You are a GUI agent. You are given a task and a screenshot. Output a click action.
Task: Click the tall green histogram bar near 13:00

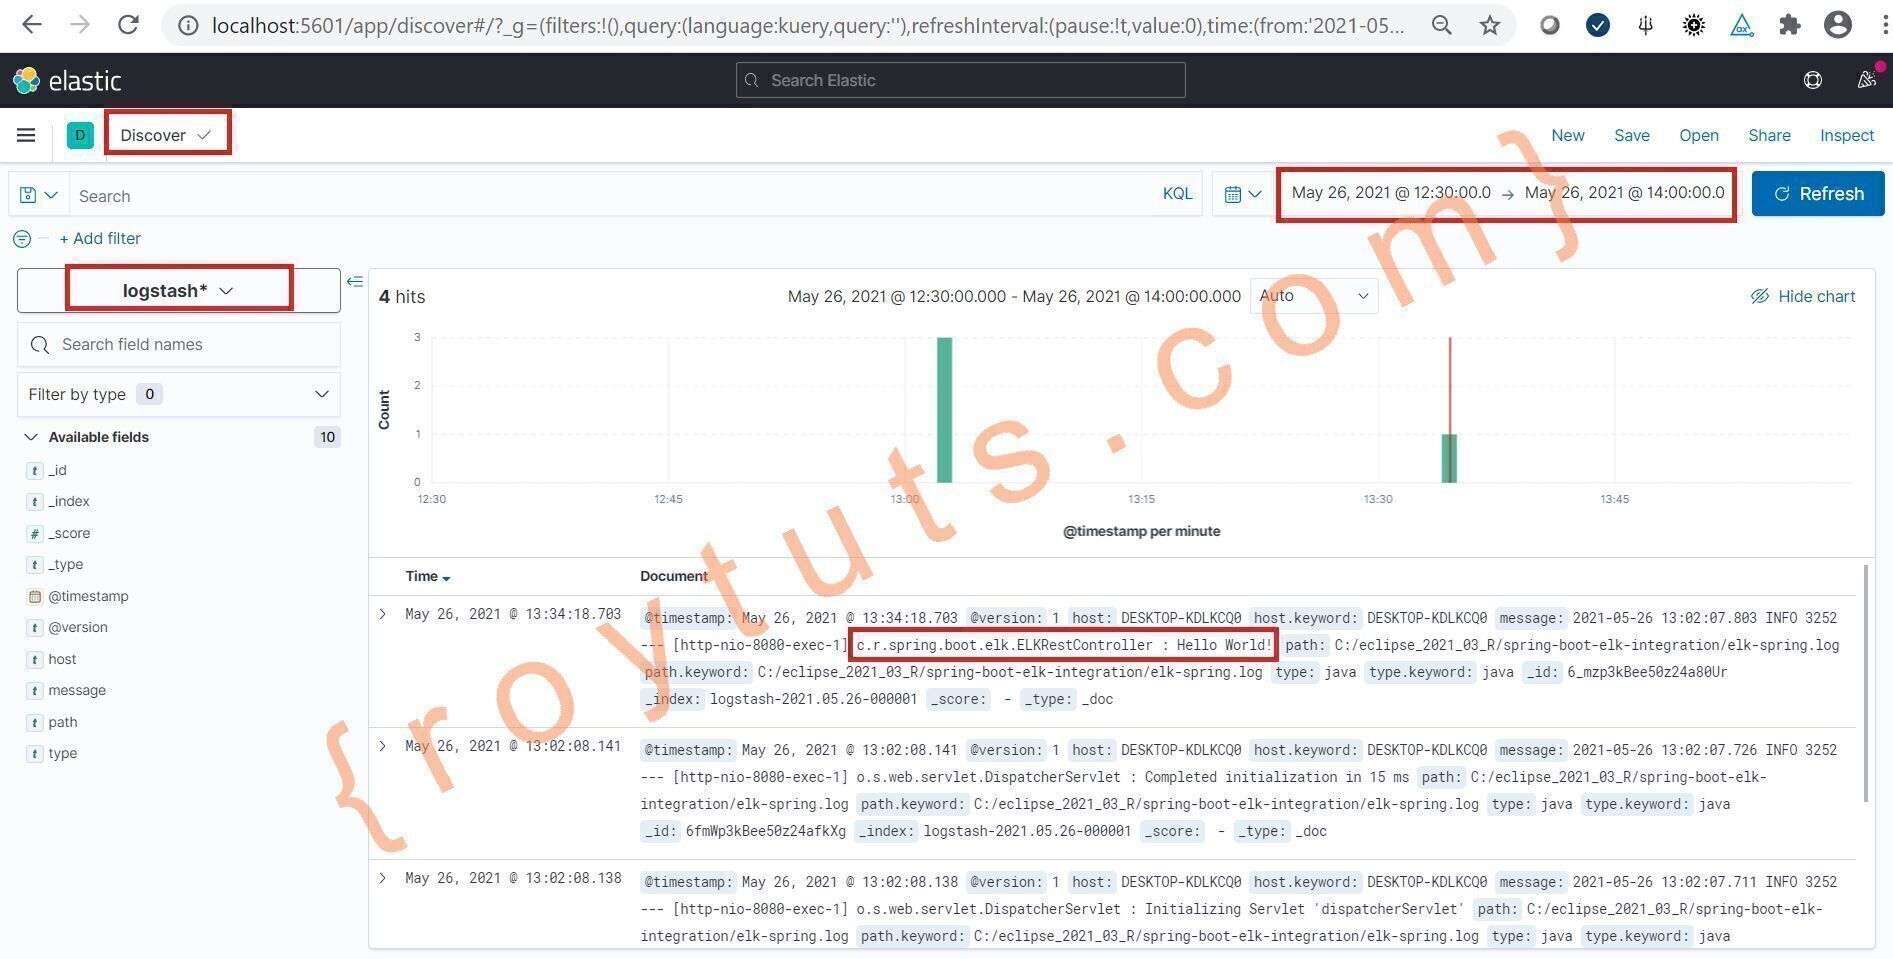tap(944, 410)
